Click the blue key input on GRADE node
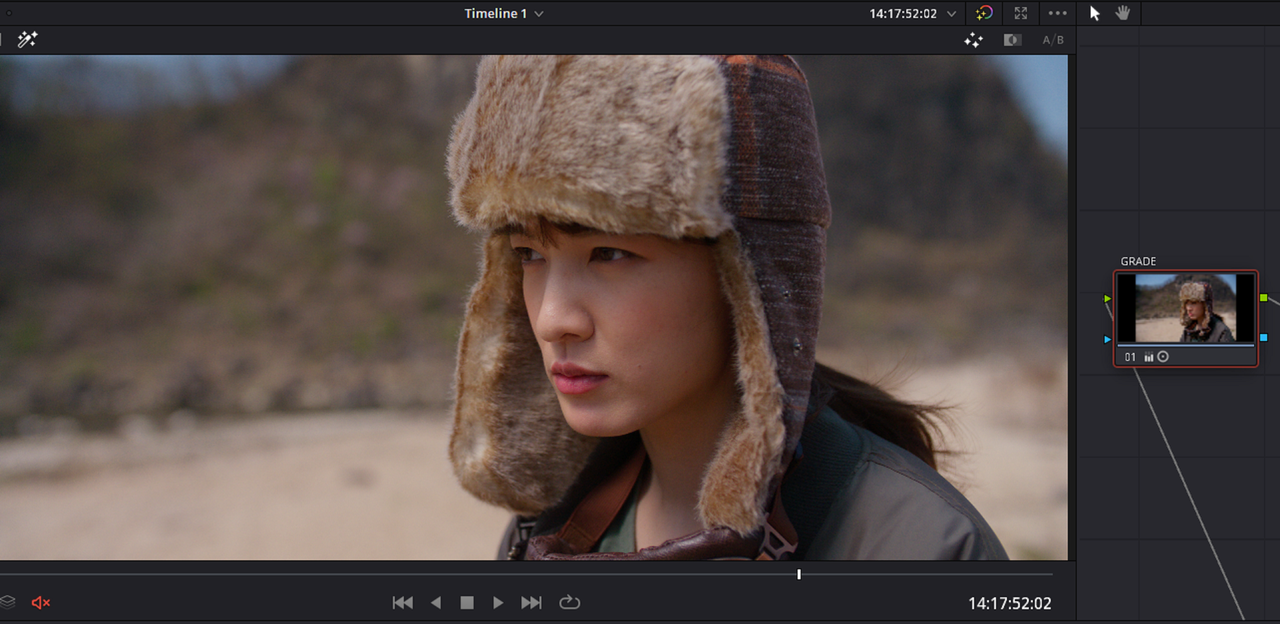Image resolution: width=1280 pixels, height=624 pixels. pos(1108,339)
